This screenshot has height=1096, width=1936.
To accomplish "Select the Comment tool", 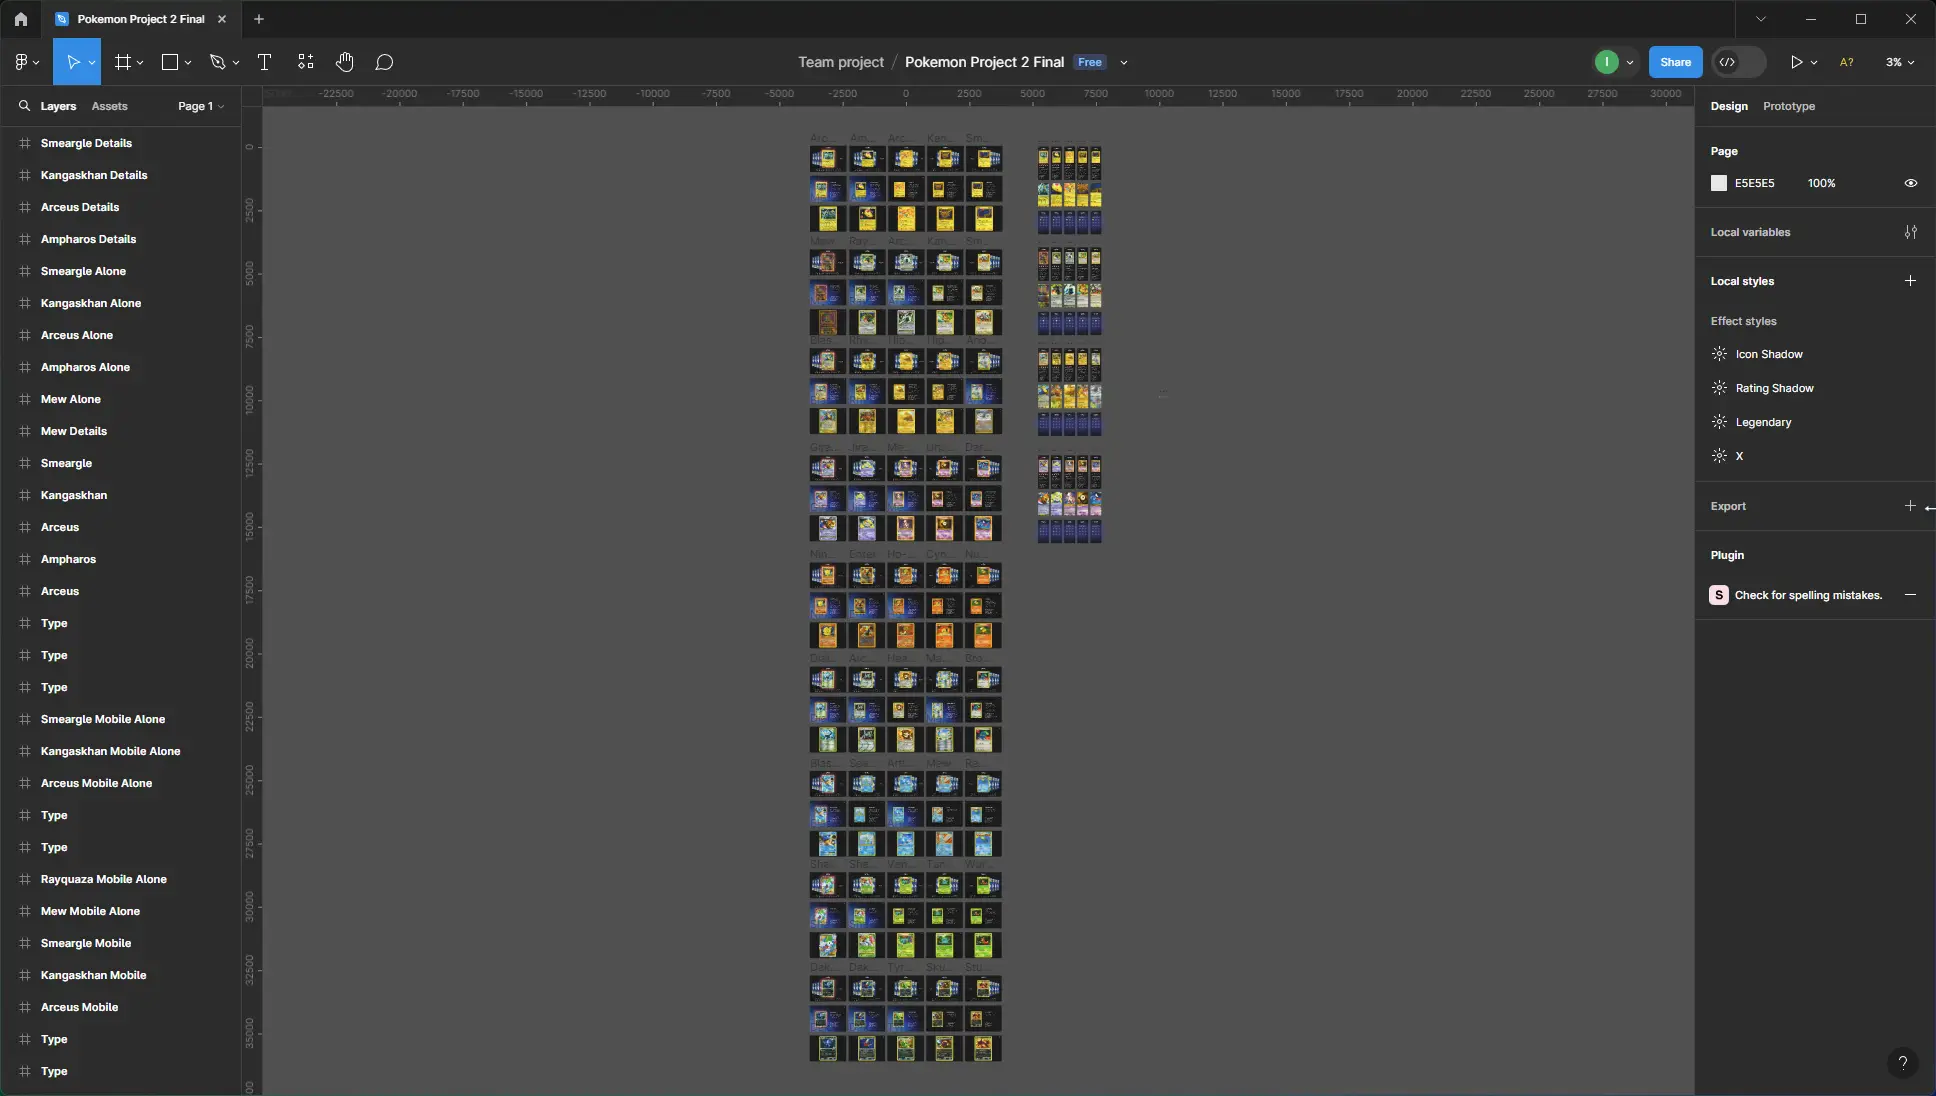I will pos(384,62).
